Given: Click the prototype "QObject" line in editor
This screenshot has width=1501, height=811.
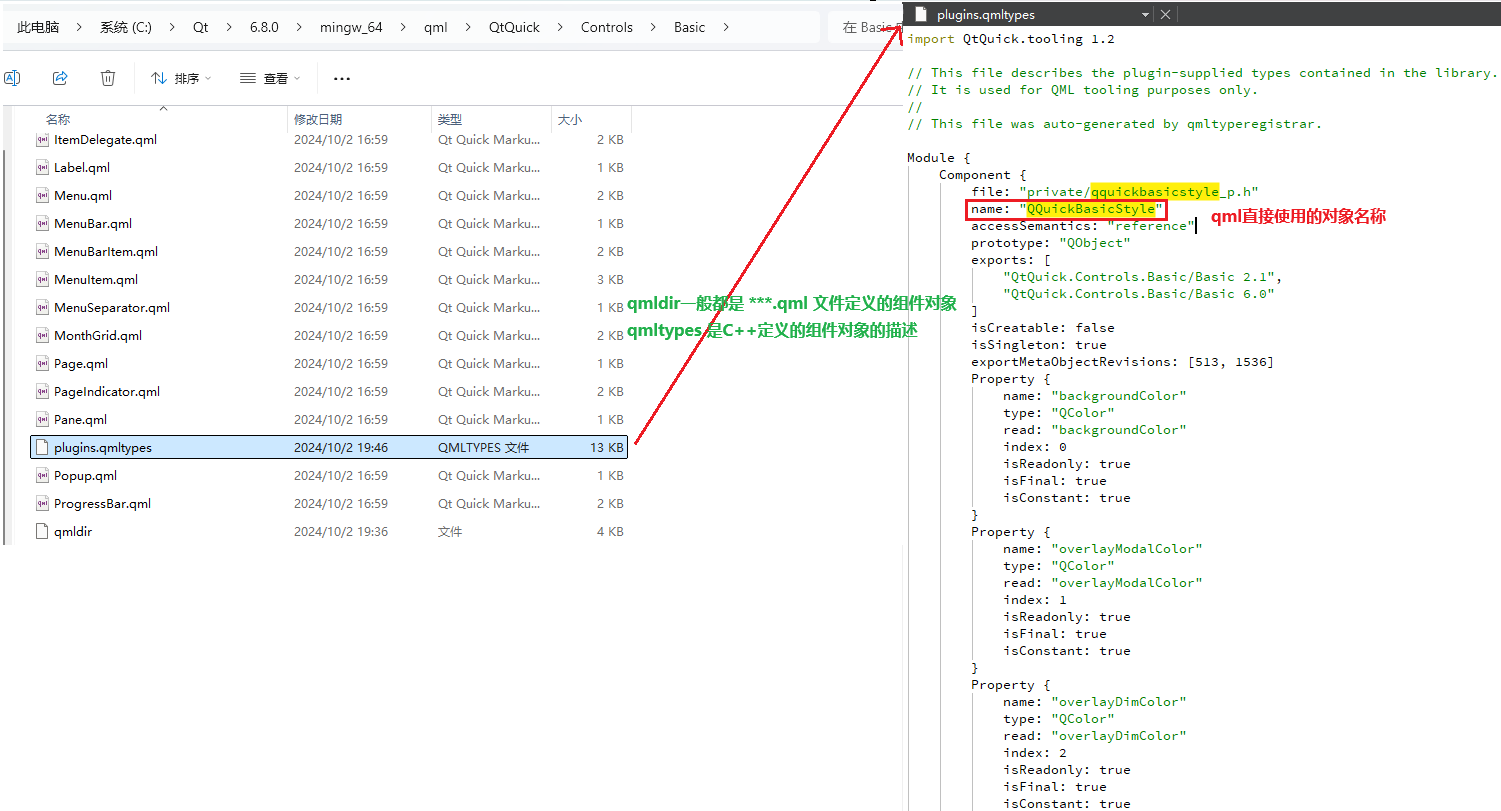Looking at the screenshot, I should [x=1051, y=243].
